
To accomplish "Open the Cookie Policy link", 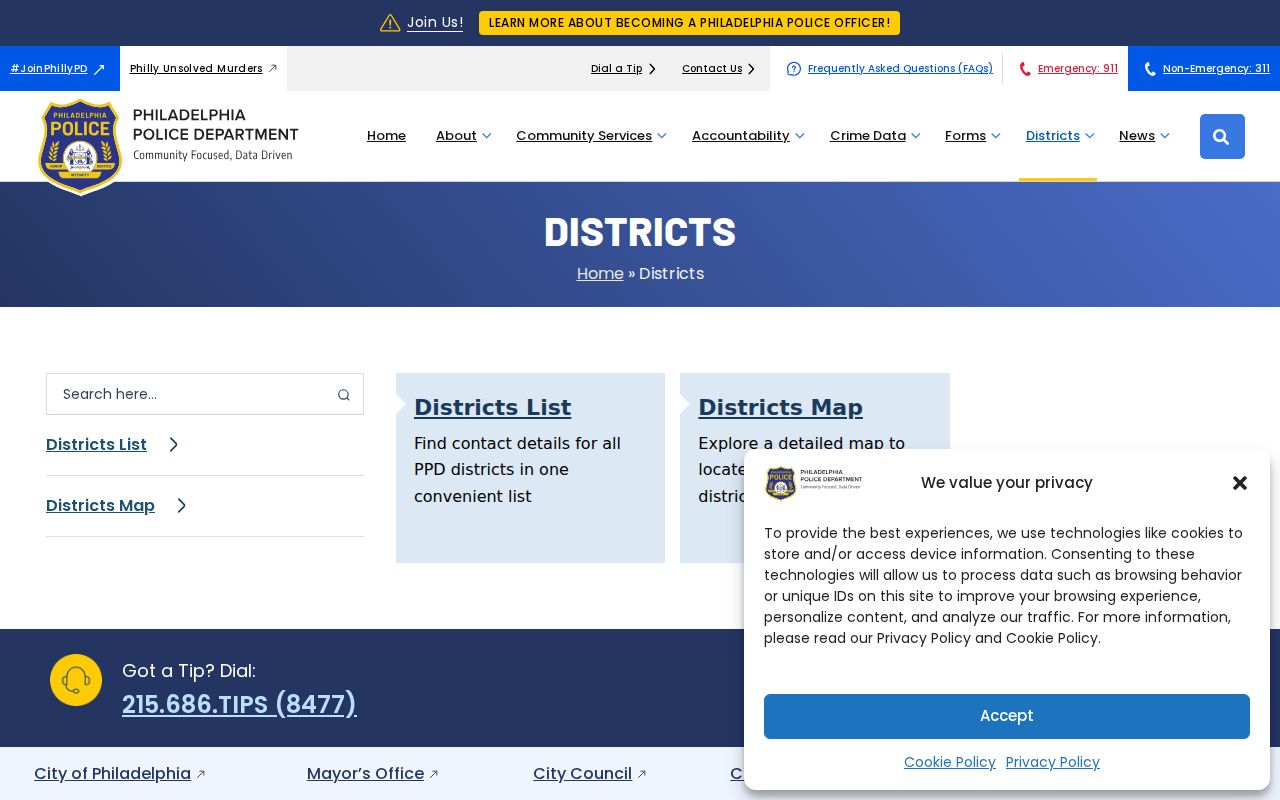I will (950, 762).
